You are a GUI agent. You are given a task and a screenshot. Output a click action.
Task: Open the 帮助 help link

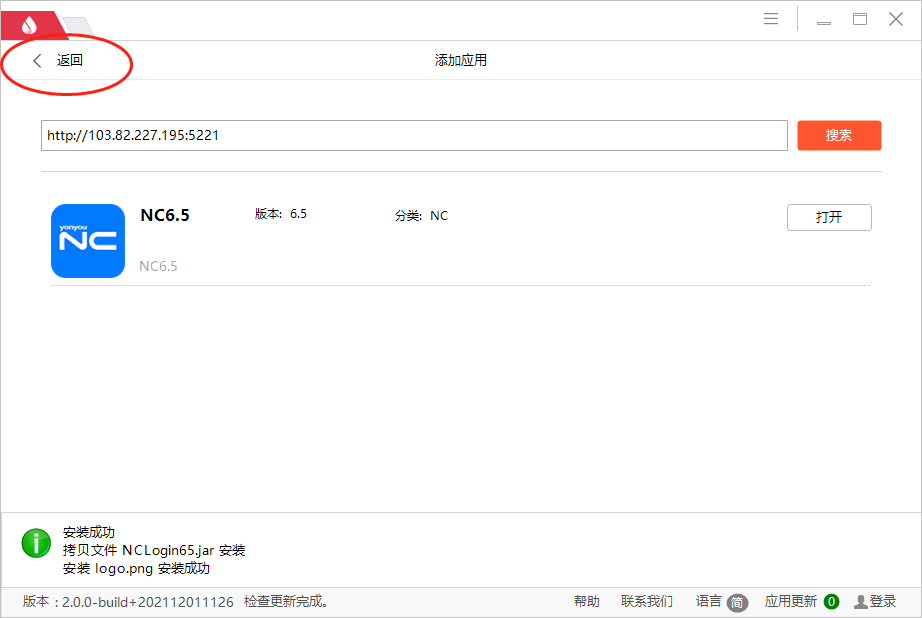point(587,602)
